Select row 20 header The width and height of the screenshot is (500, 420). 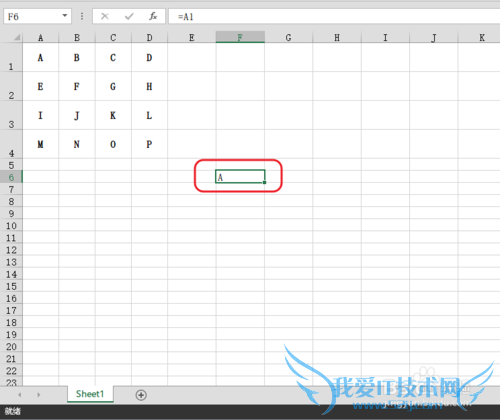pos(11,347)
